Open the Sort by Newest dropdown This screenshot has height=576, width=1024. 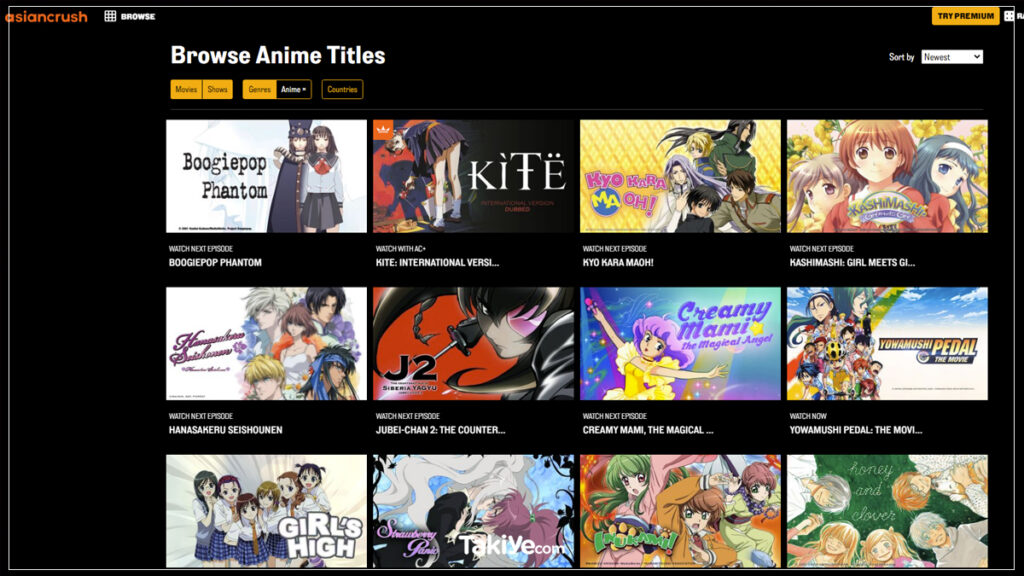pyautogui.click(x=952, y=57)
